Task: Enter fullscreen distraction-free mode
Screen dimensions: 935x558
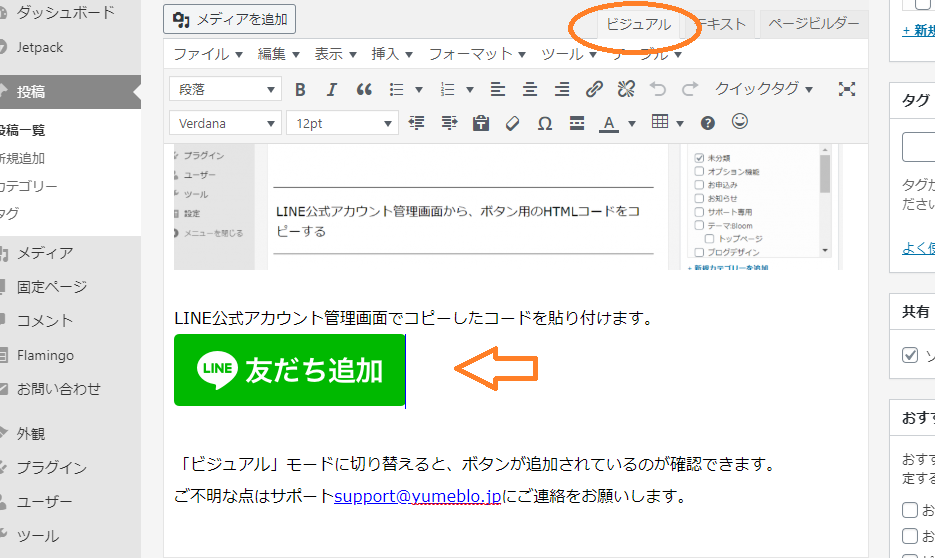Action: pos(847,89)
